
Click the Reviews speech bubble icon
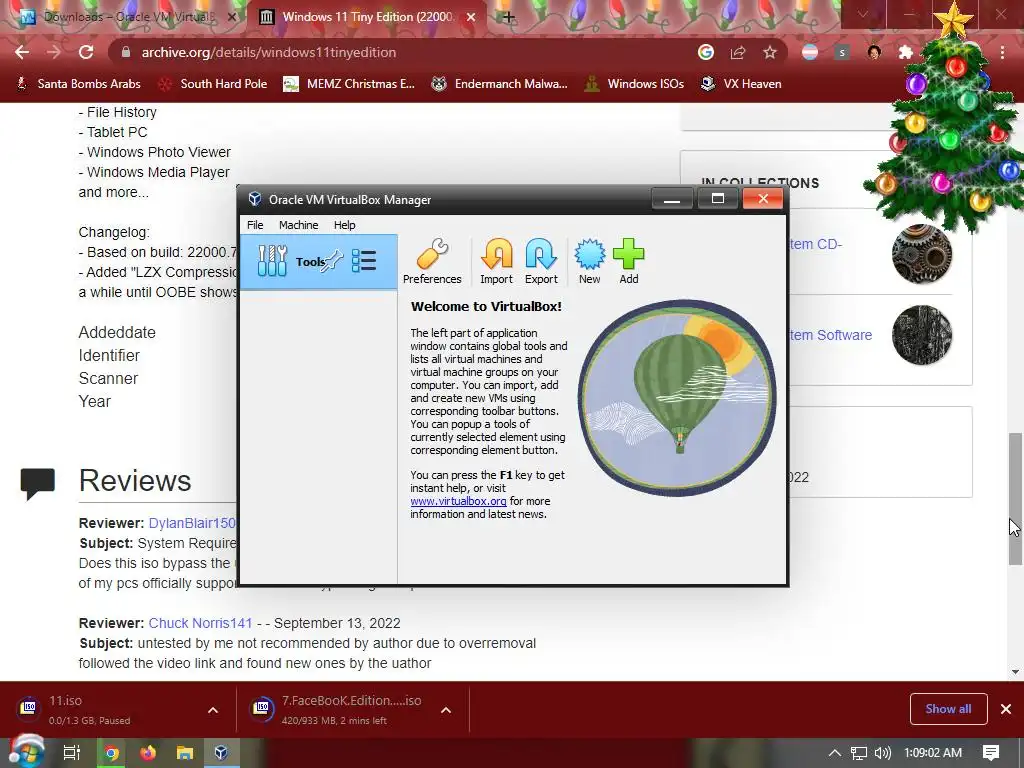click(38, 483)
